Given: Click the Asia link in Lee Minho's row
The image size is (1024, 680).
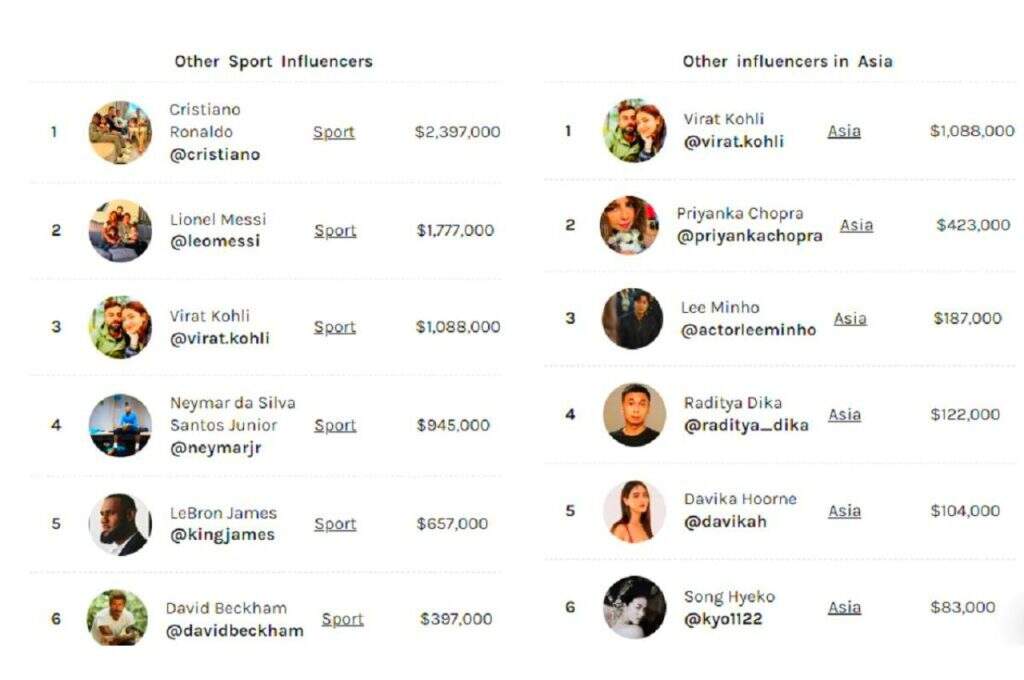Looking at the screenshot, I should pos(850,318).
